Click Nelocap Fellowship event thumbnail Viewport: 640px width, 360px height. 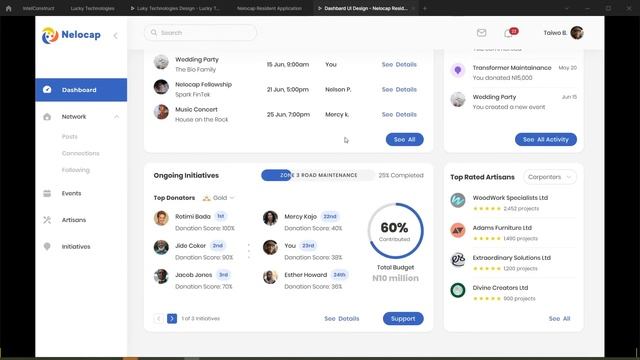tap(161, 87)
